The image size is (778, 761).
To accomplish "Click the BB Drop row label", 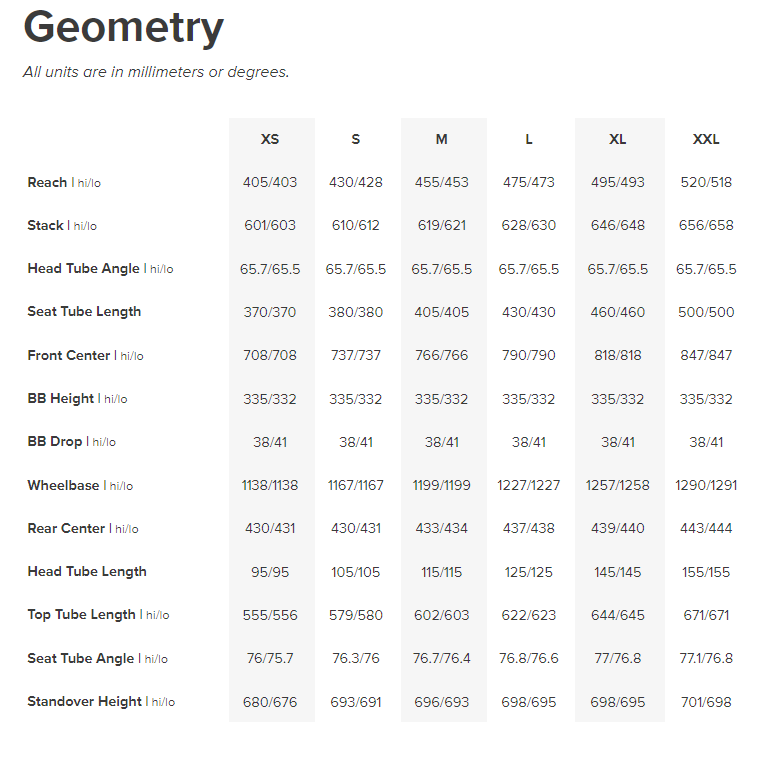I will (x=54, y=441).
